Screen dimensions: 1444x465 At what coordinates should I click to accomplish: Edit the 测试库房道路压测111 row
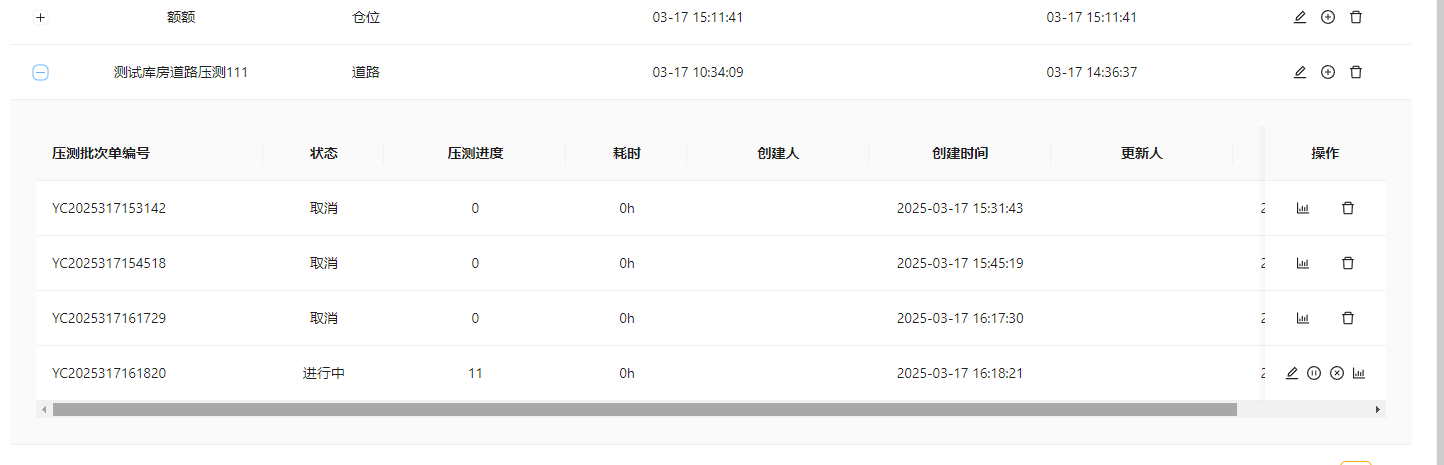1300,72
